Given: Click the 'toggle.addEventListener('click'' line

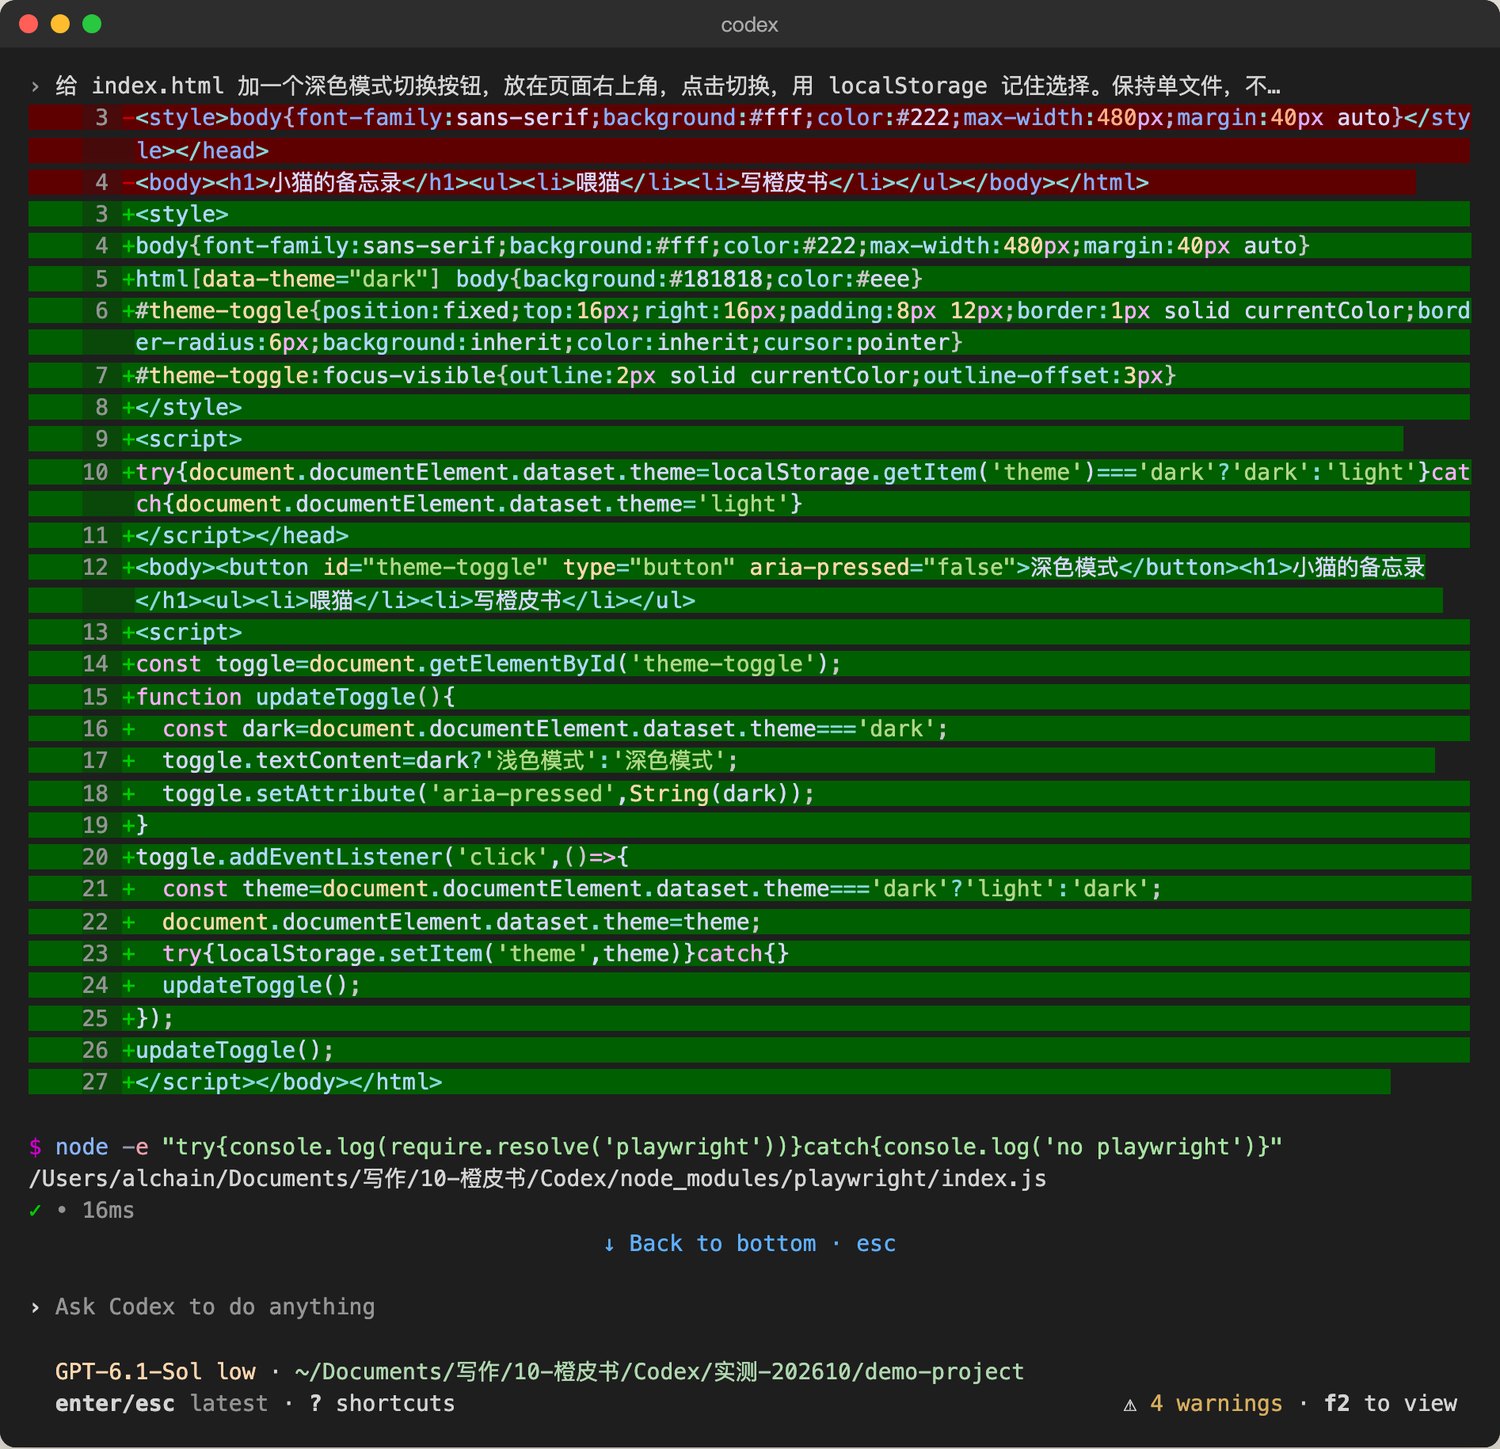Looking at the screenshot, I should point(750,857).
